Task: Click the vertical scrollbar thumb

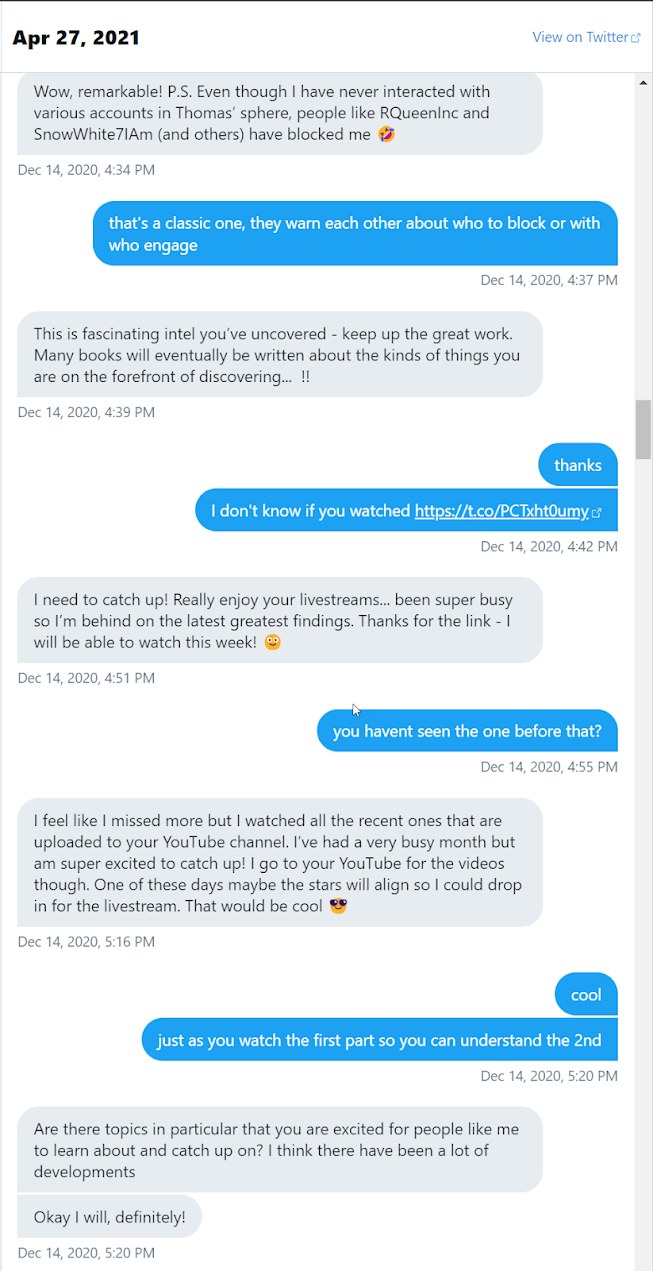Action: (643, 429)
